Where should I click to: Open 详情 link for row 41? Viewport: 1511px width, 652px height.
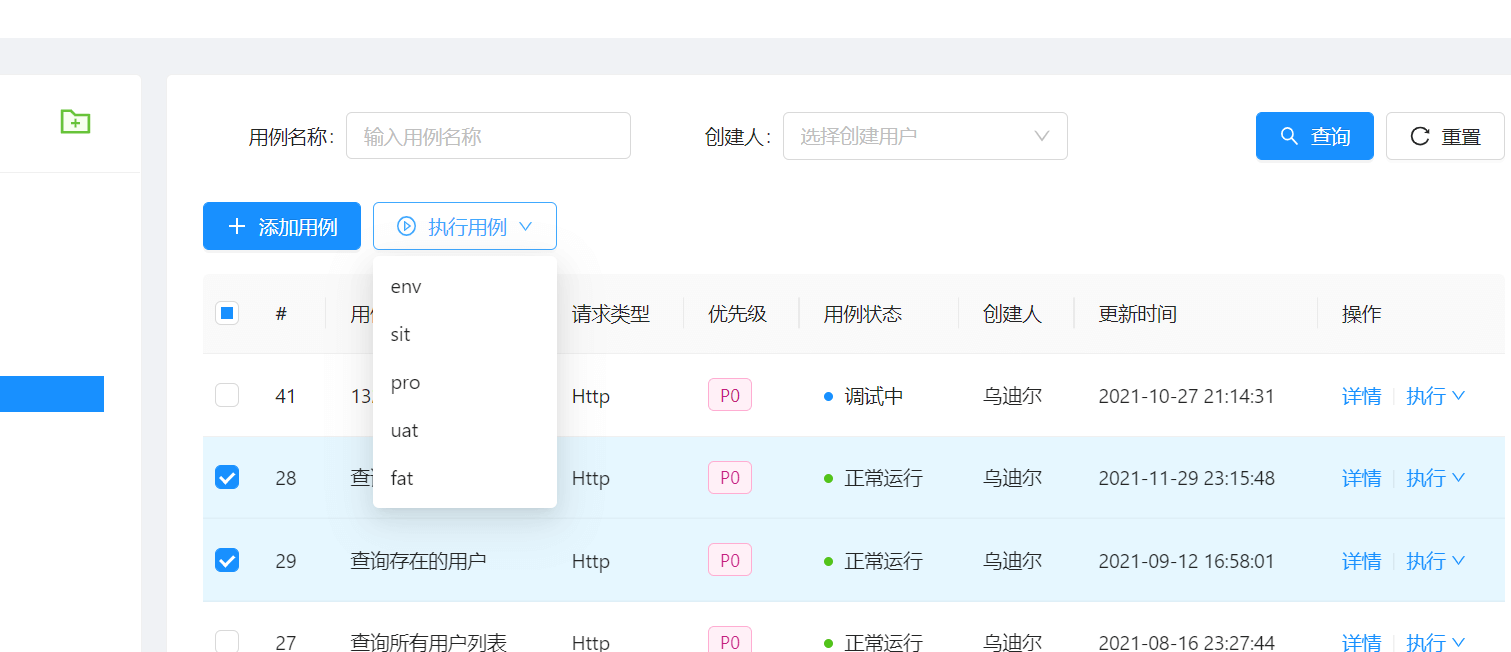point(1361,396)
